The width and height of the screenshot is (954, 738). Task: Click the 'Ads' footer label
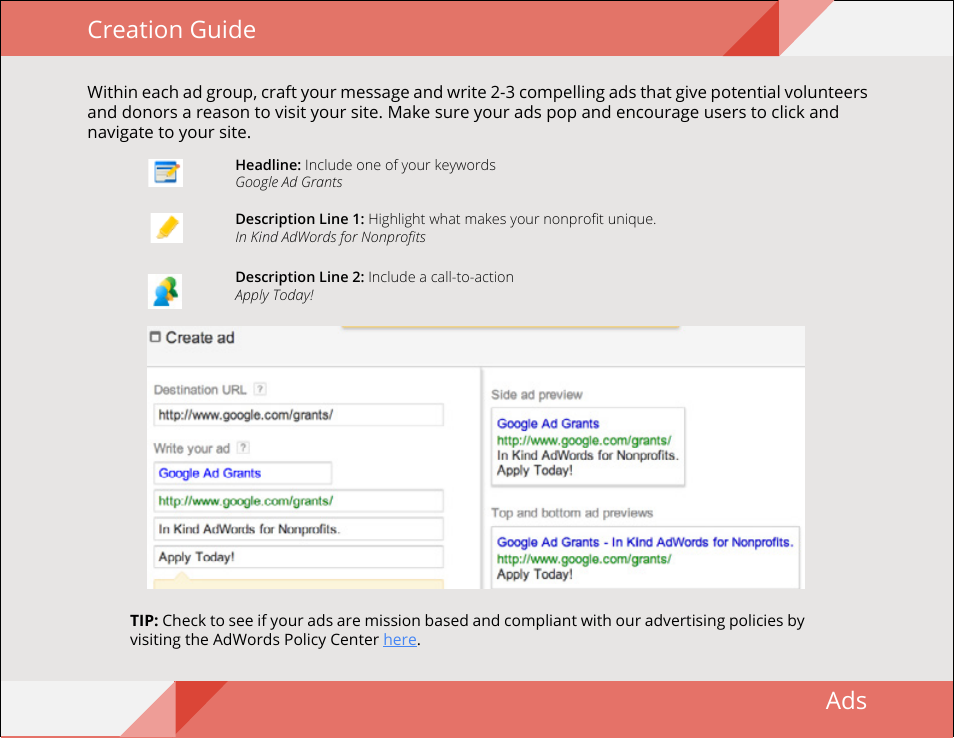tap(846, 701)
